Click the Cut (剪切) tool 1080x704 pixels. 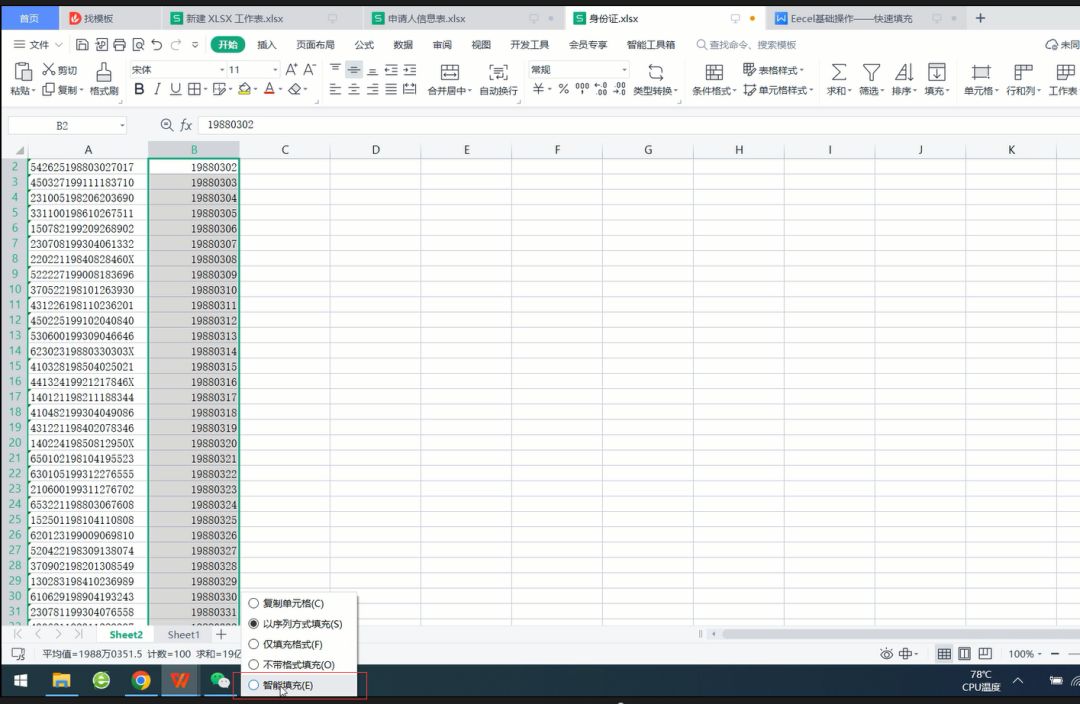pos(59,70)
